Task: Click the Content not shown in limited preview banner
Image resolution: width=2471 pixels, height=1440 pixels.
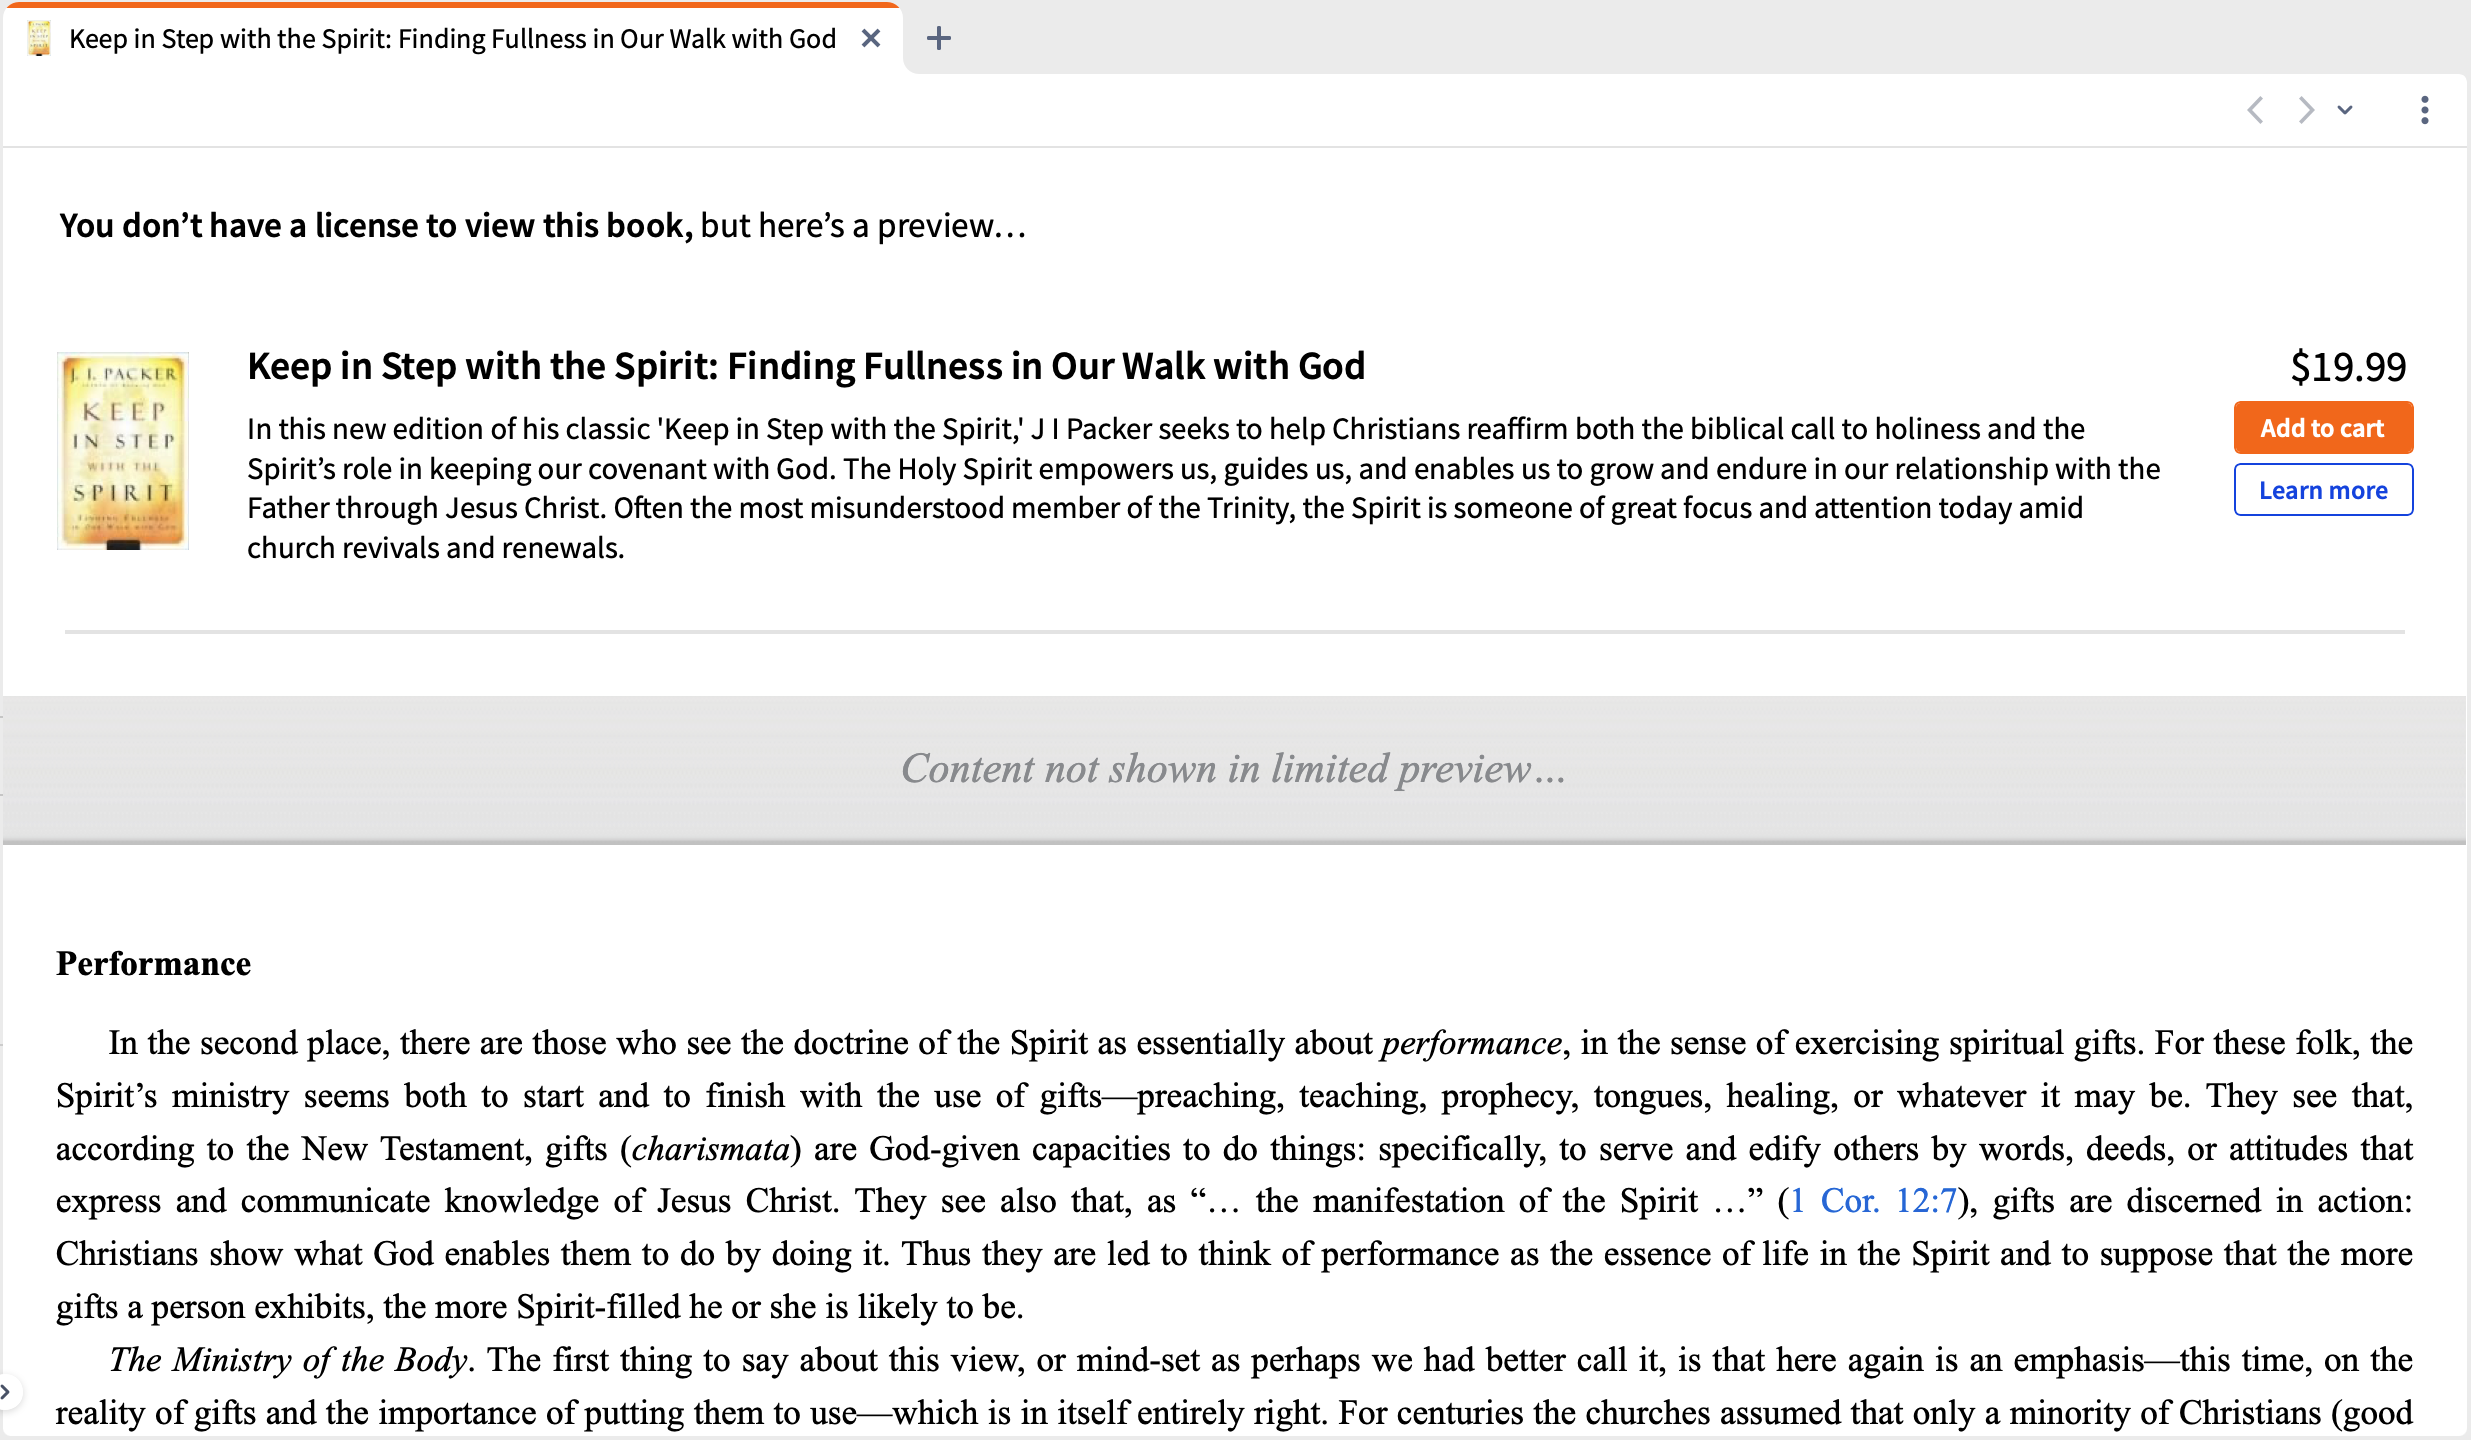Action: point(1234,769)
